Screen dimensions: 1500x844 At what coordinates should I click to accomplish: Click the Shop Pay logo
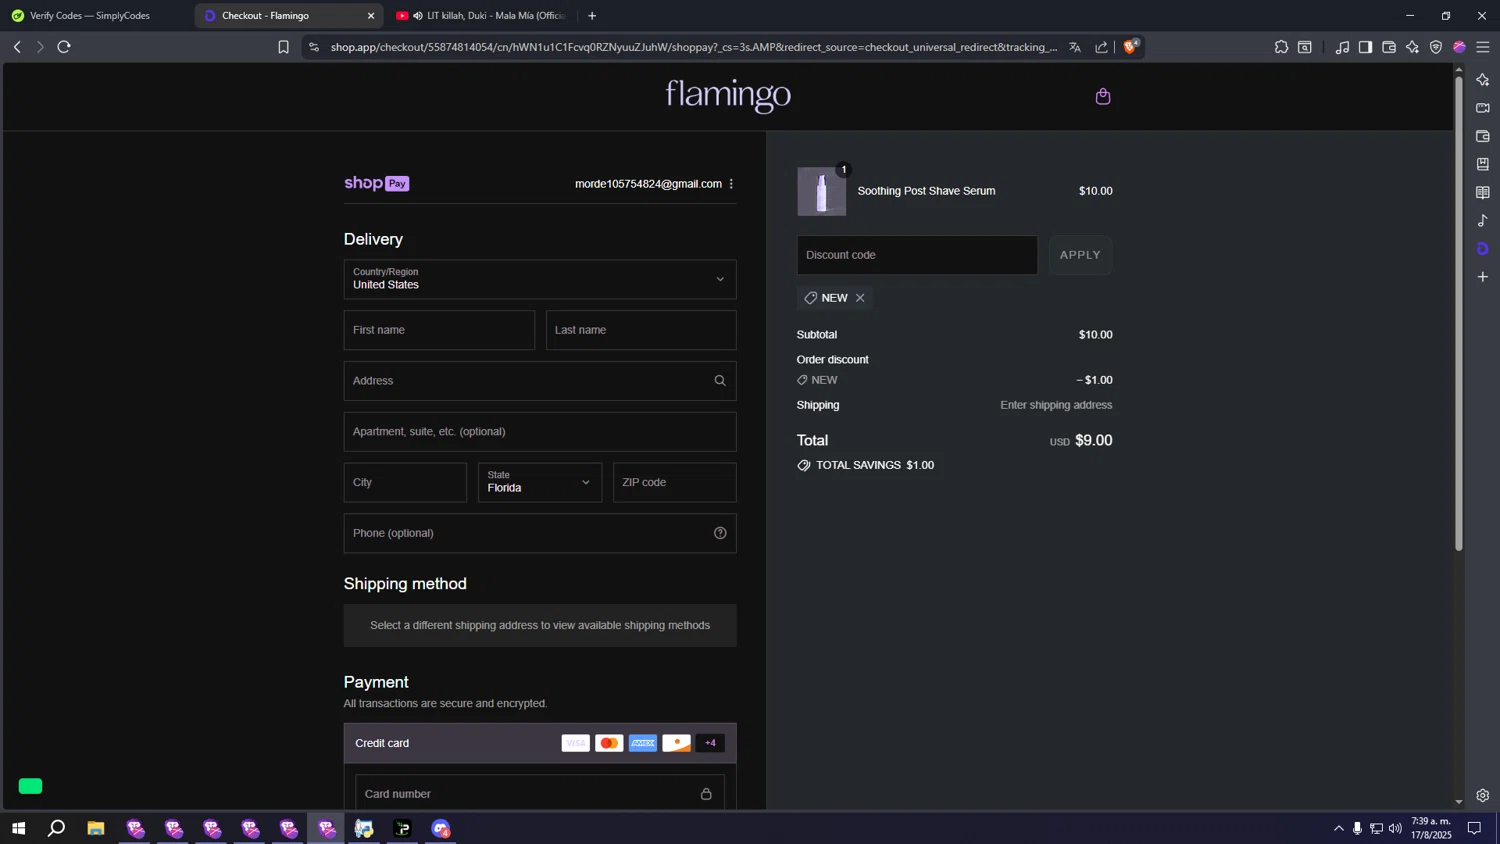point(376,183)
